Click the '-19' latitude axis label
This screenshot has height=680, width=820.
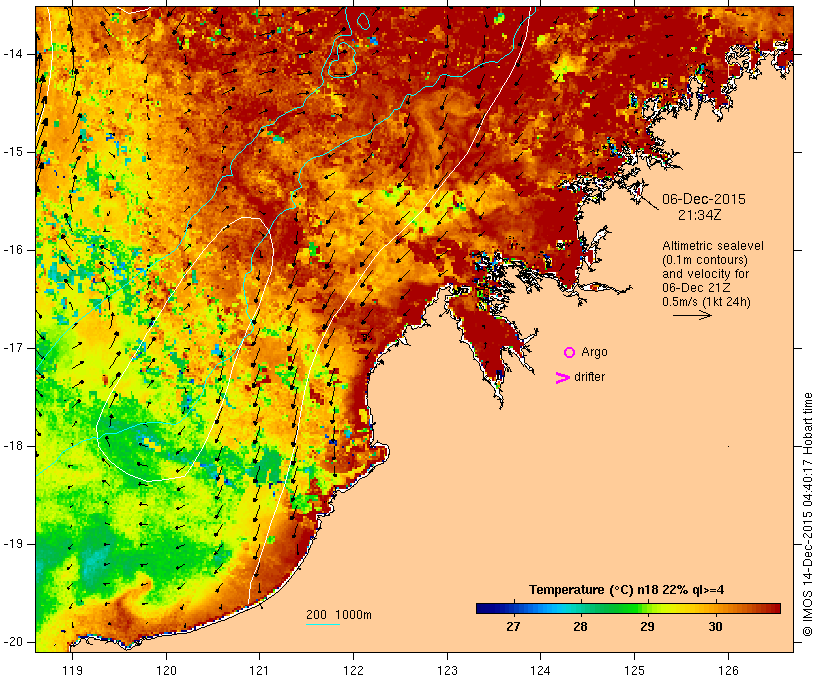[x=12, y=544]
